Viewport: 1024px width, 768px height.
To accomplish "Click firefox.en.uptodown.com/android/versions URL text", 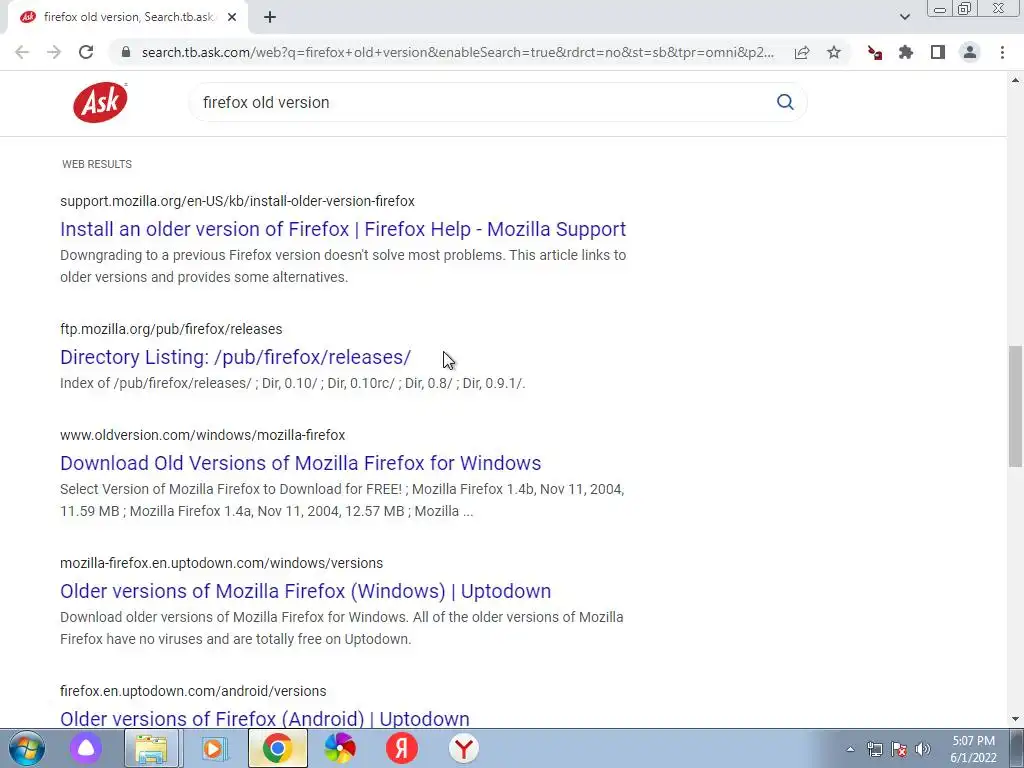I will point(193,691).
